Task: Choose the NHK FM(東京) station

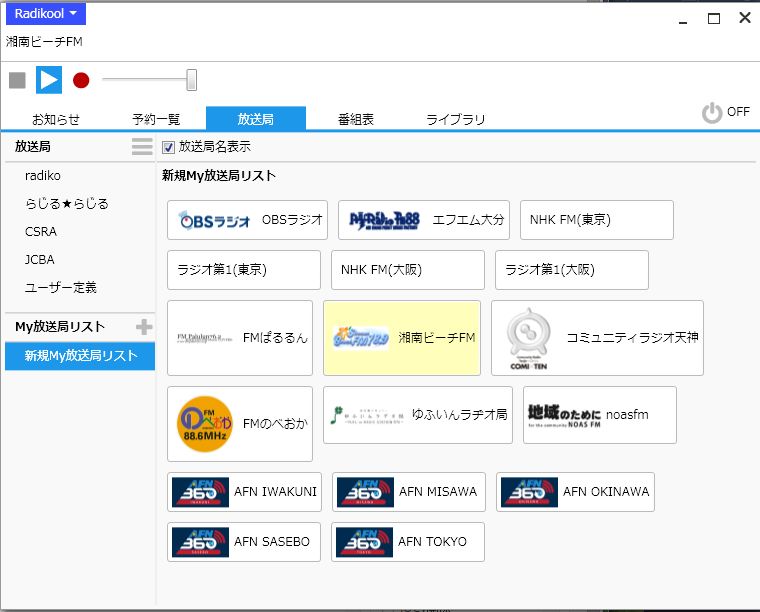Action: 597,220
